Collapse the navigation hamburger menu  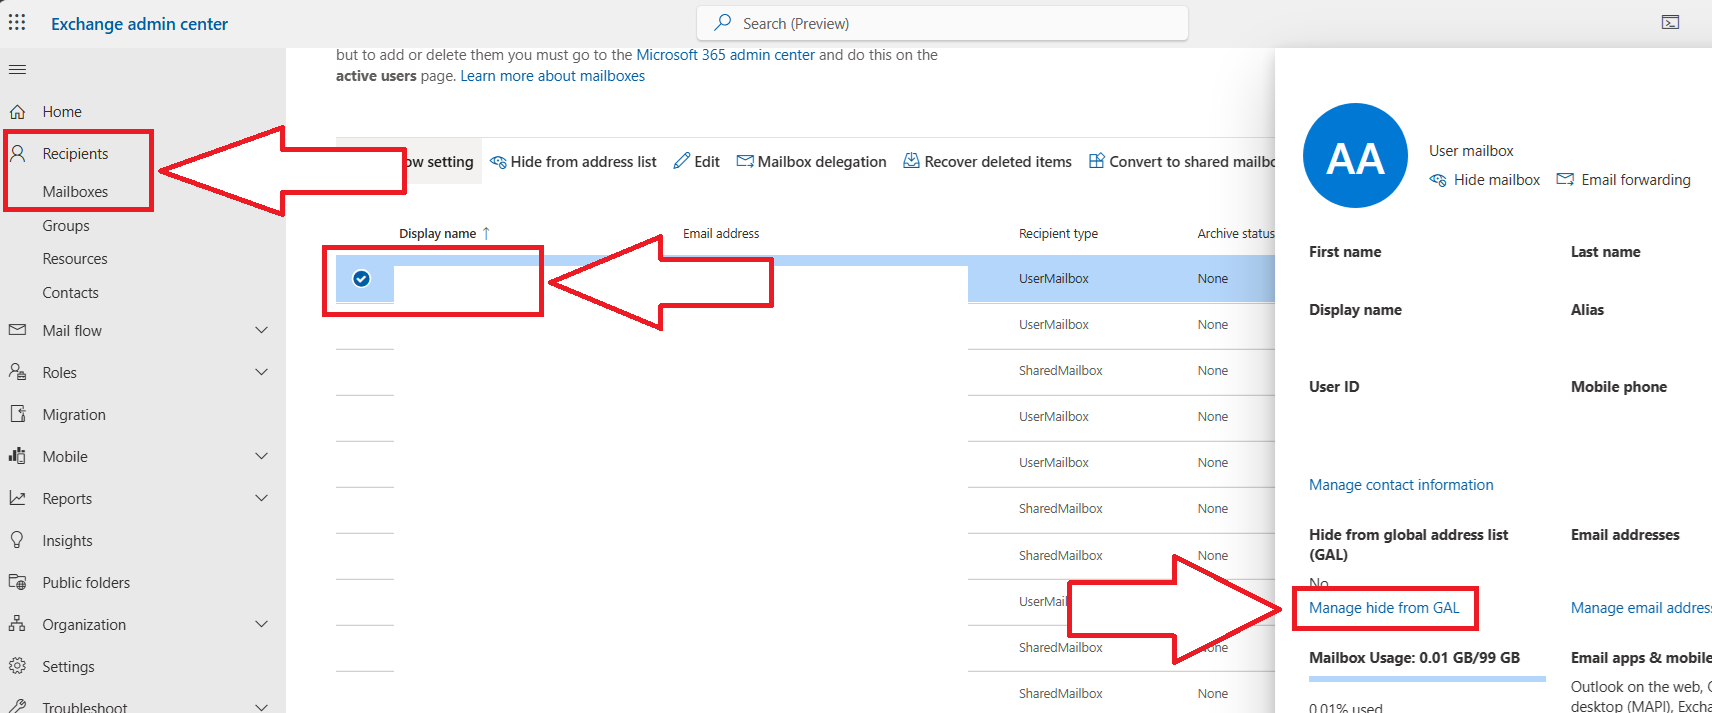[17, 70]
